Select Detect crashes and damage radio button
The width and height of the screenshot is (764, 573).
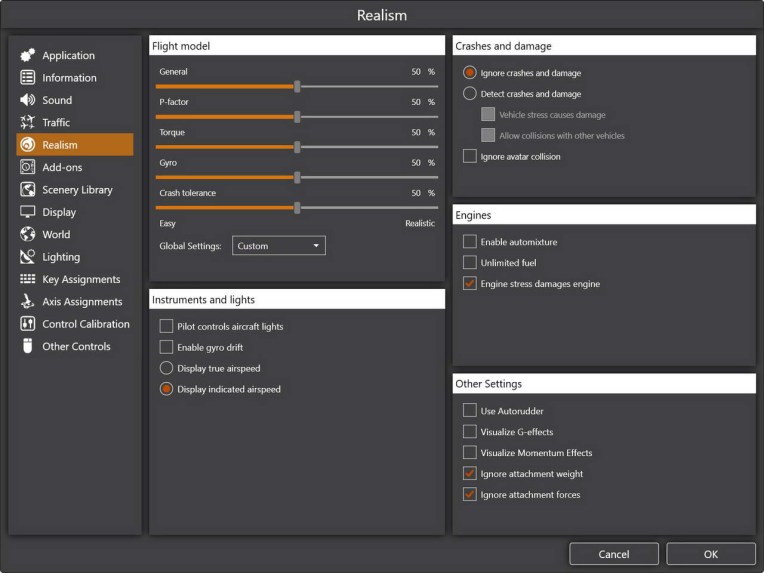pos(470,94)
